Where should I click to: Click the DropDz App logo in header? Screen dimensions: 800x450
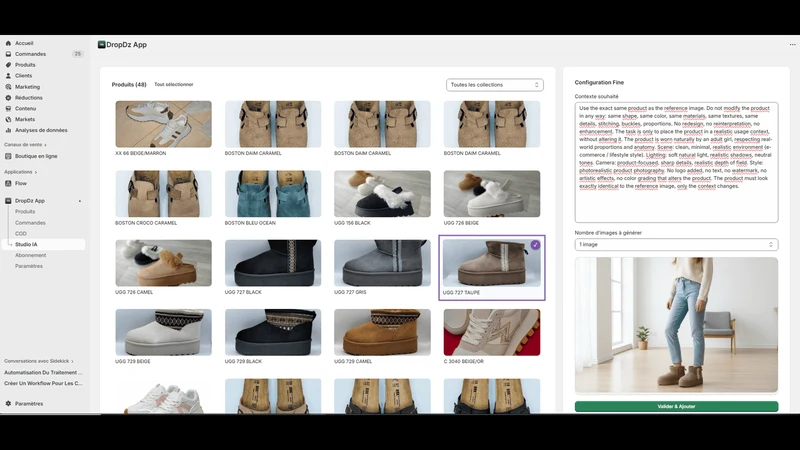(x=102, y=44)
